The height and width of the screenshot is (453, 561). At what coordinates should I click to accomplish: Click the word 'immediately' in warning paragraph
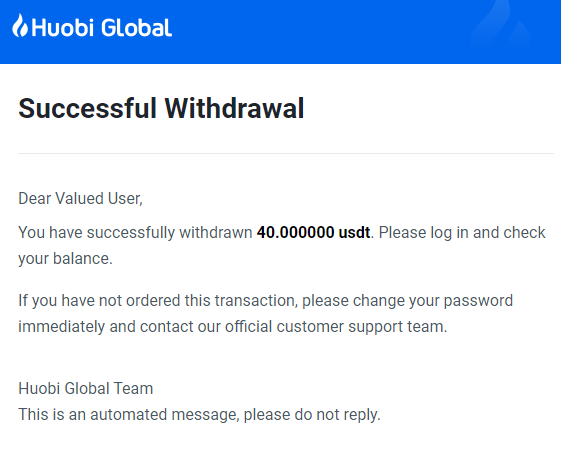pos(62,327)
